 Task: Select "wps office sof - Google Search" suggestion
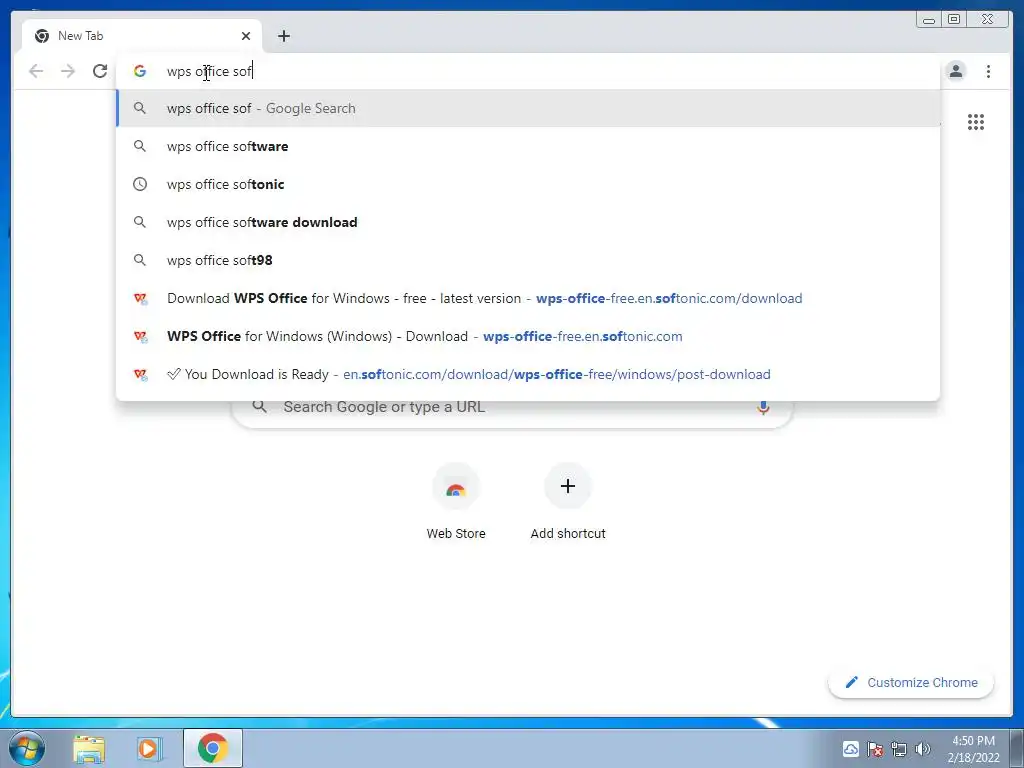pyautogui.click(x=528, y=108)
